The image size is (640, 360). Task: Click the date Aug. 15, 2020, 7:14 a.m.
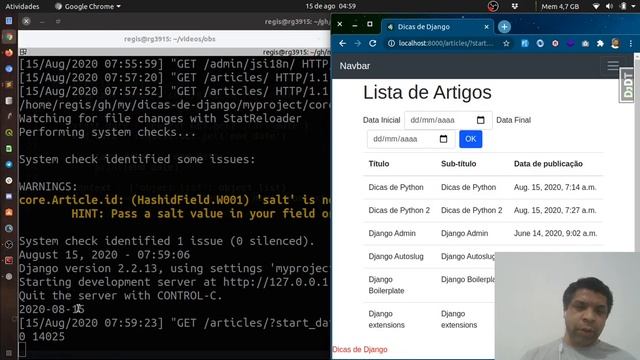coord(555,187)
